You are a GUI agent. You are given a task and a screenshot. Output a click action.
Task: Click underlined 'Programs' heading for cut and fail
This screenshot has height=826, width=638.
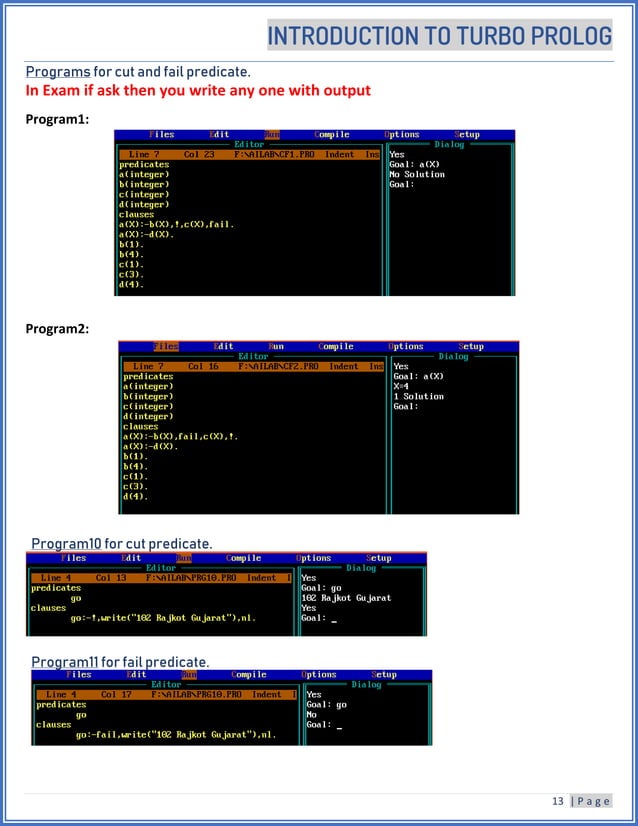pyautogui.click(x=58, y=72)
